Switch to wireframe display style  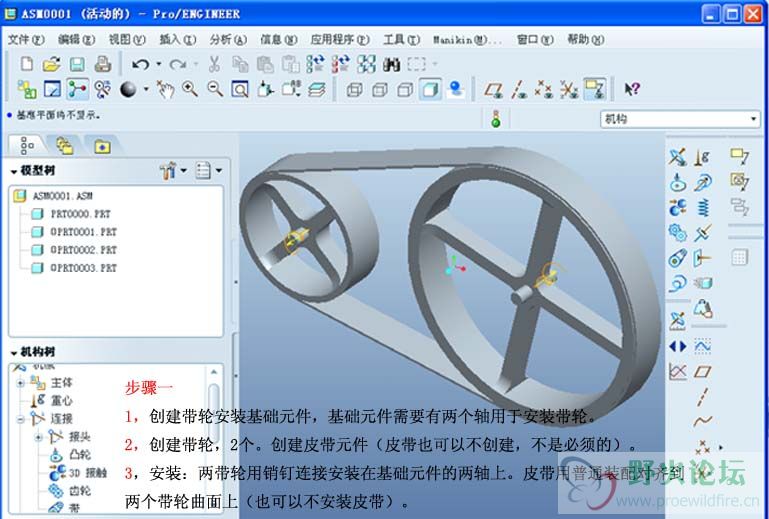(354, 90)
